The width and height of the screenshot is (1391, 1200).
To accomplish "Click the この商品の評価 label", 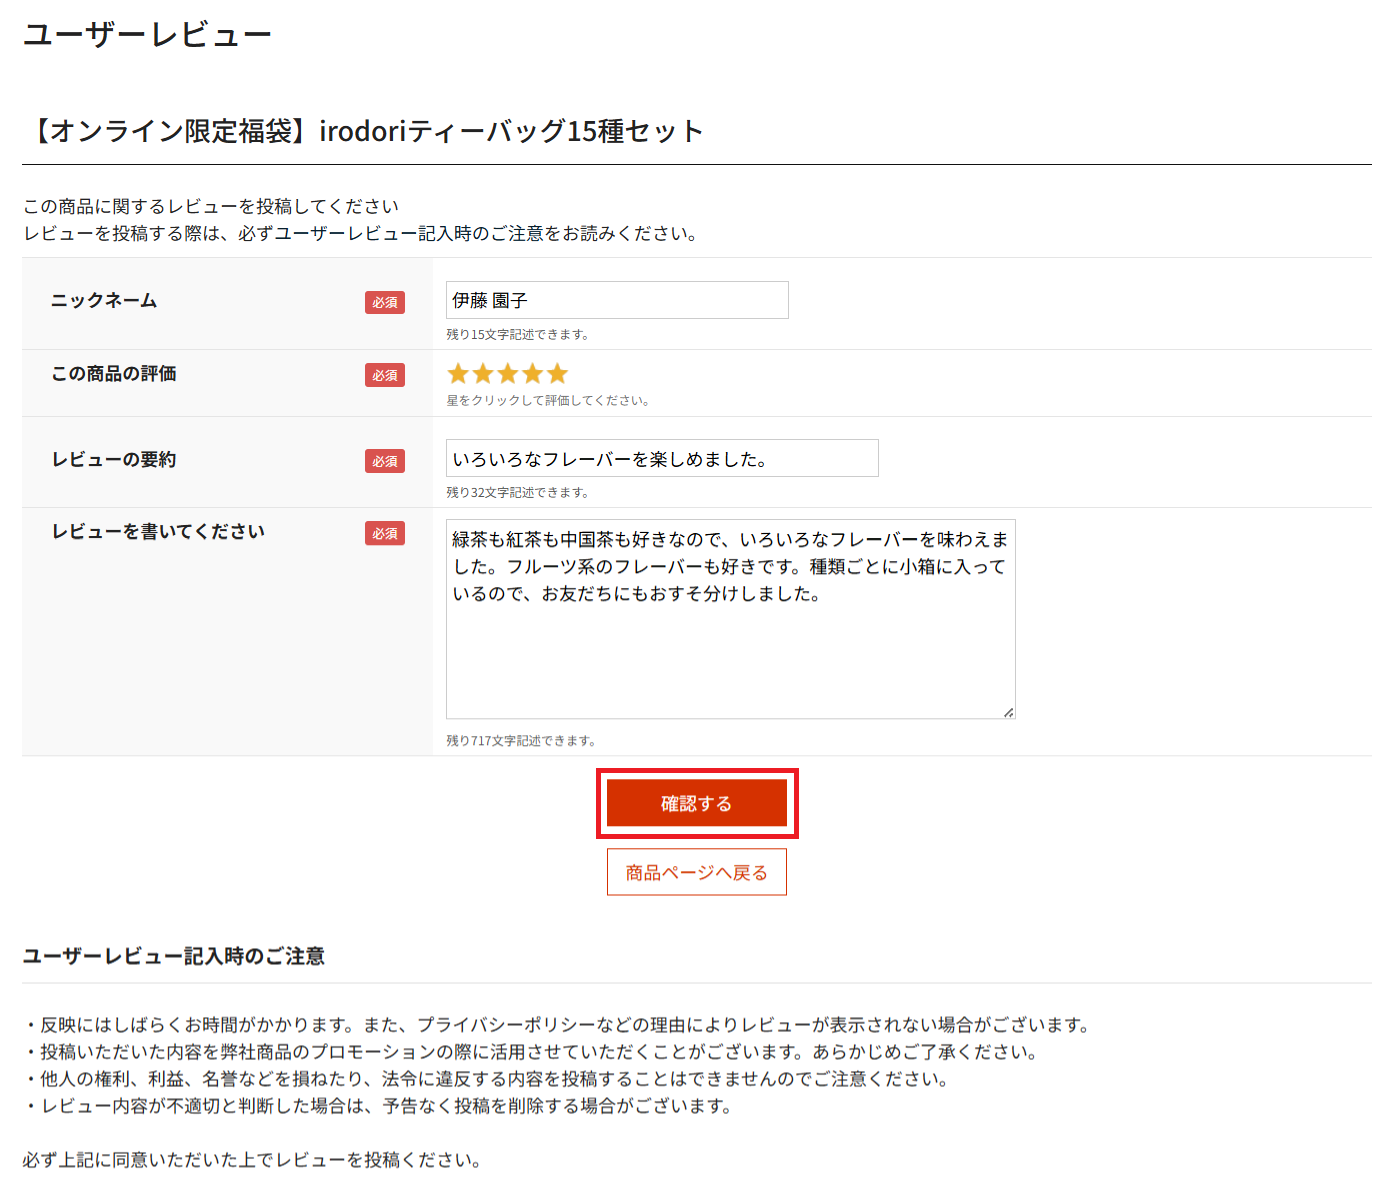I will (x=114, y=374).
